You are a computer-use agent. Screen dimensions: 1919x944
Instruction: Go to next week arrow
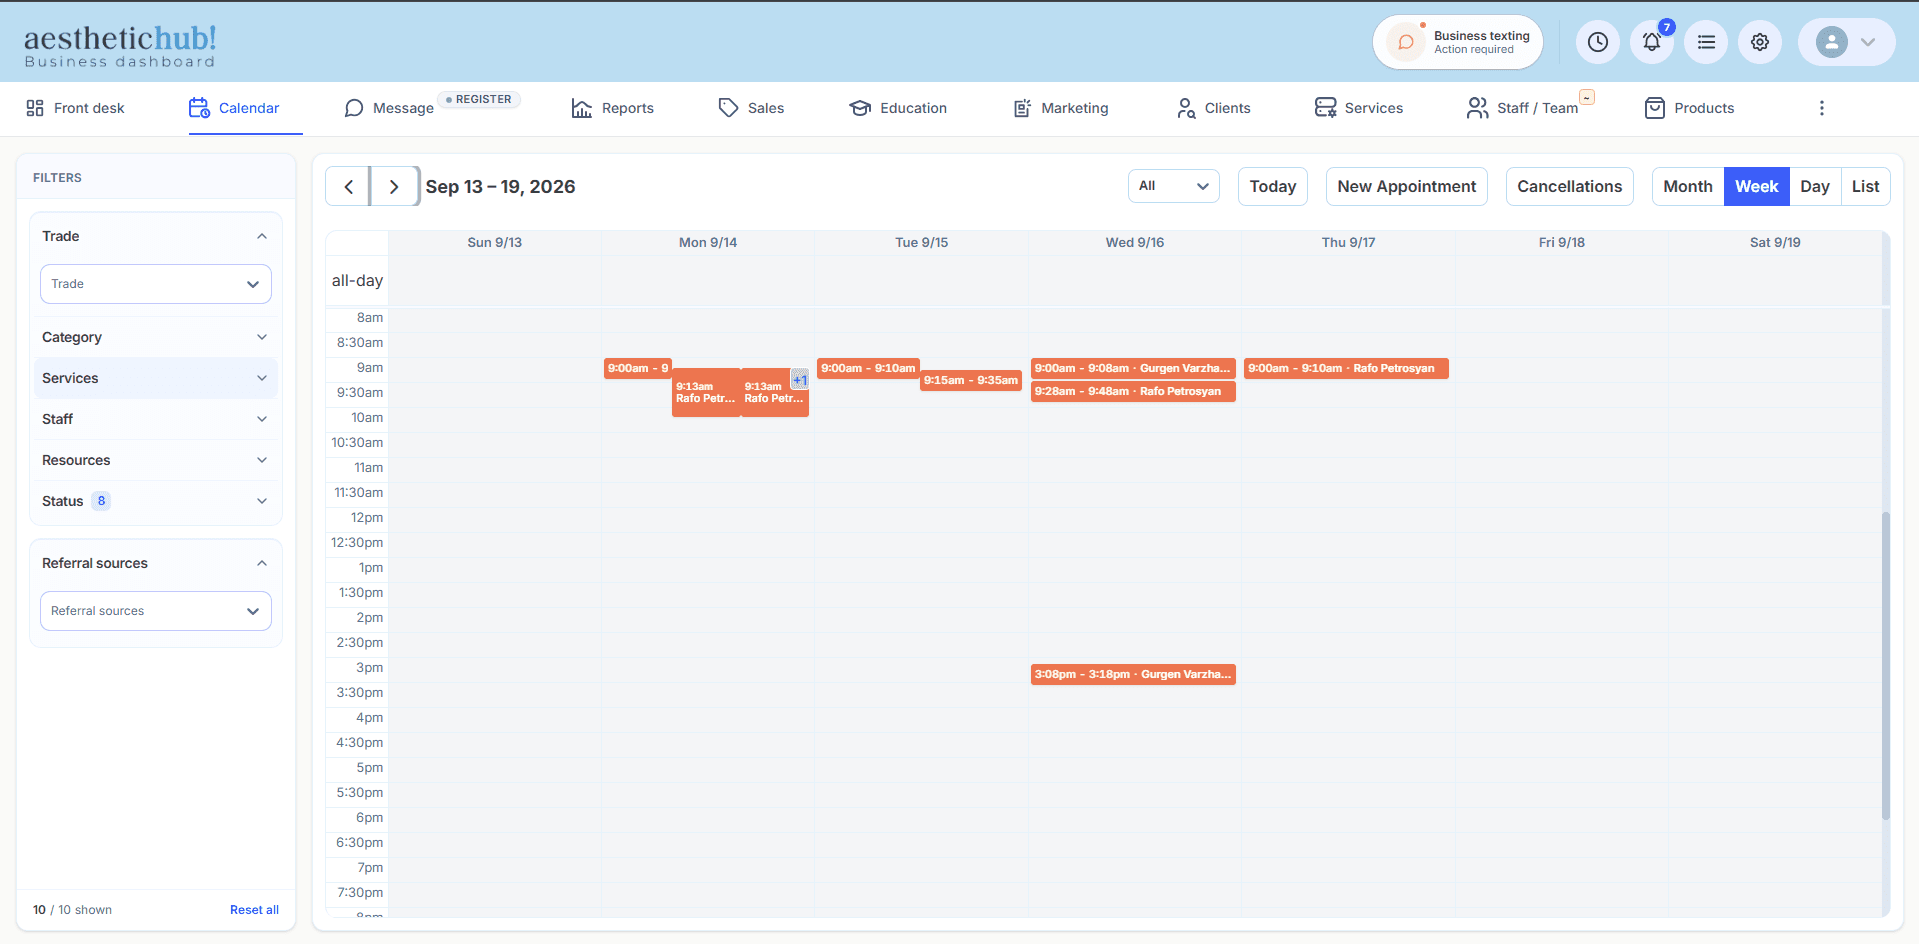(x=394, y=187)
